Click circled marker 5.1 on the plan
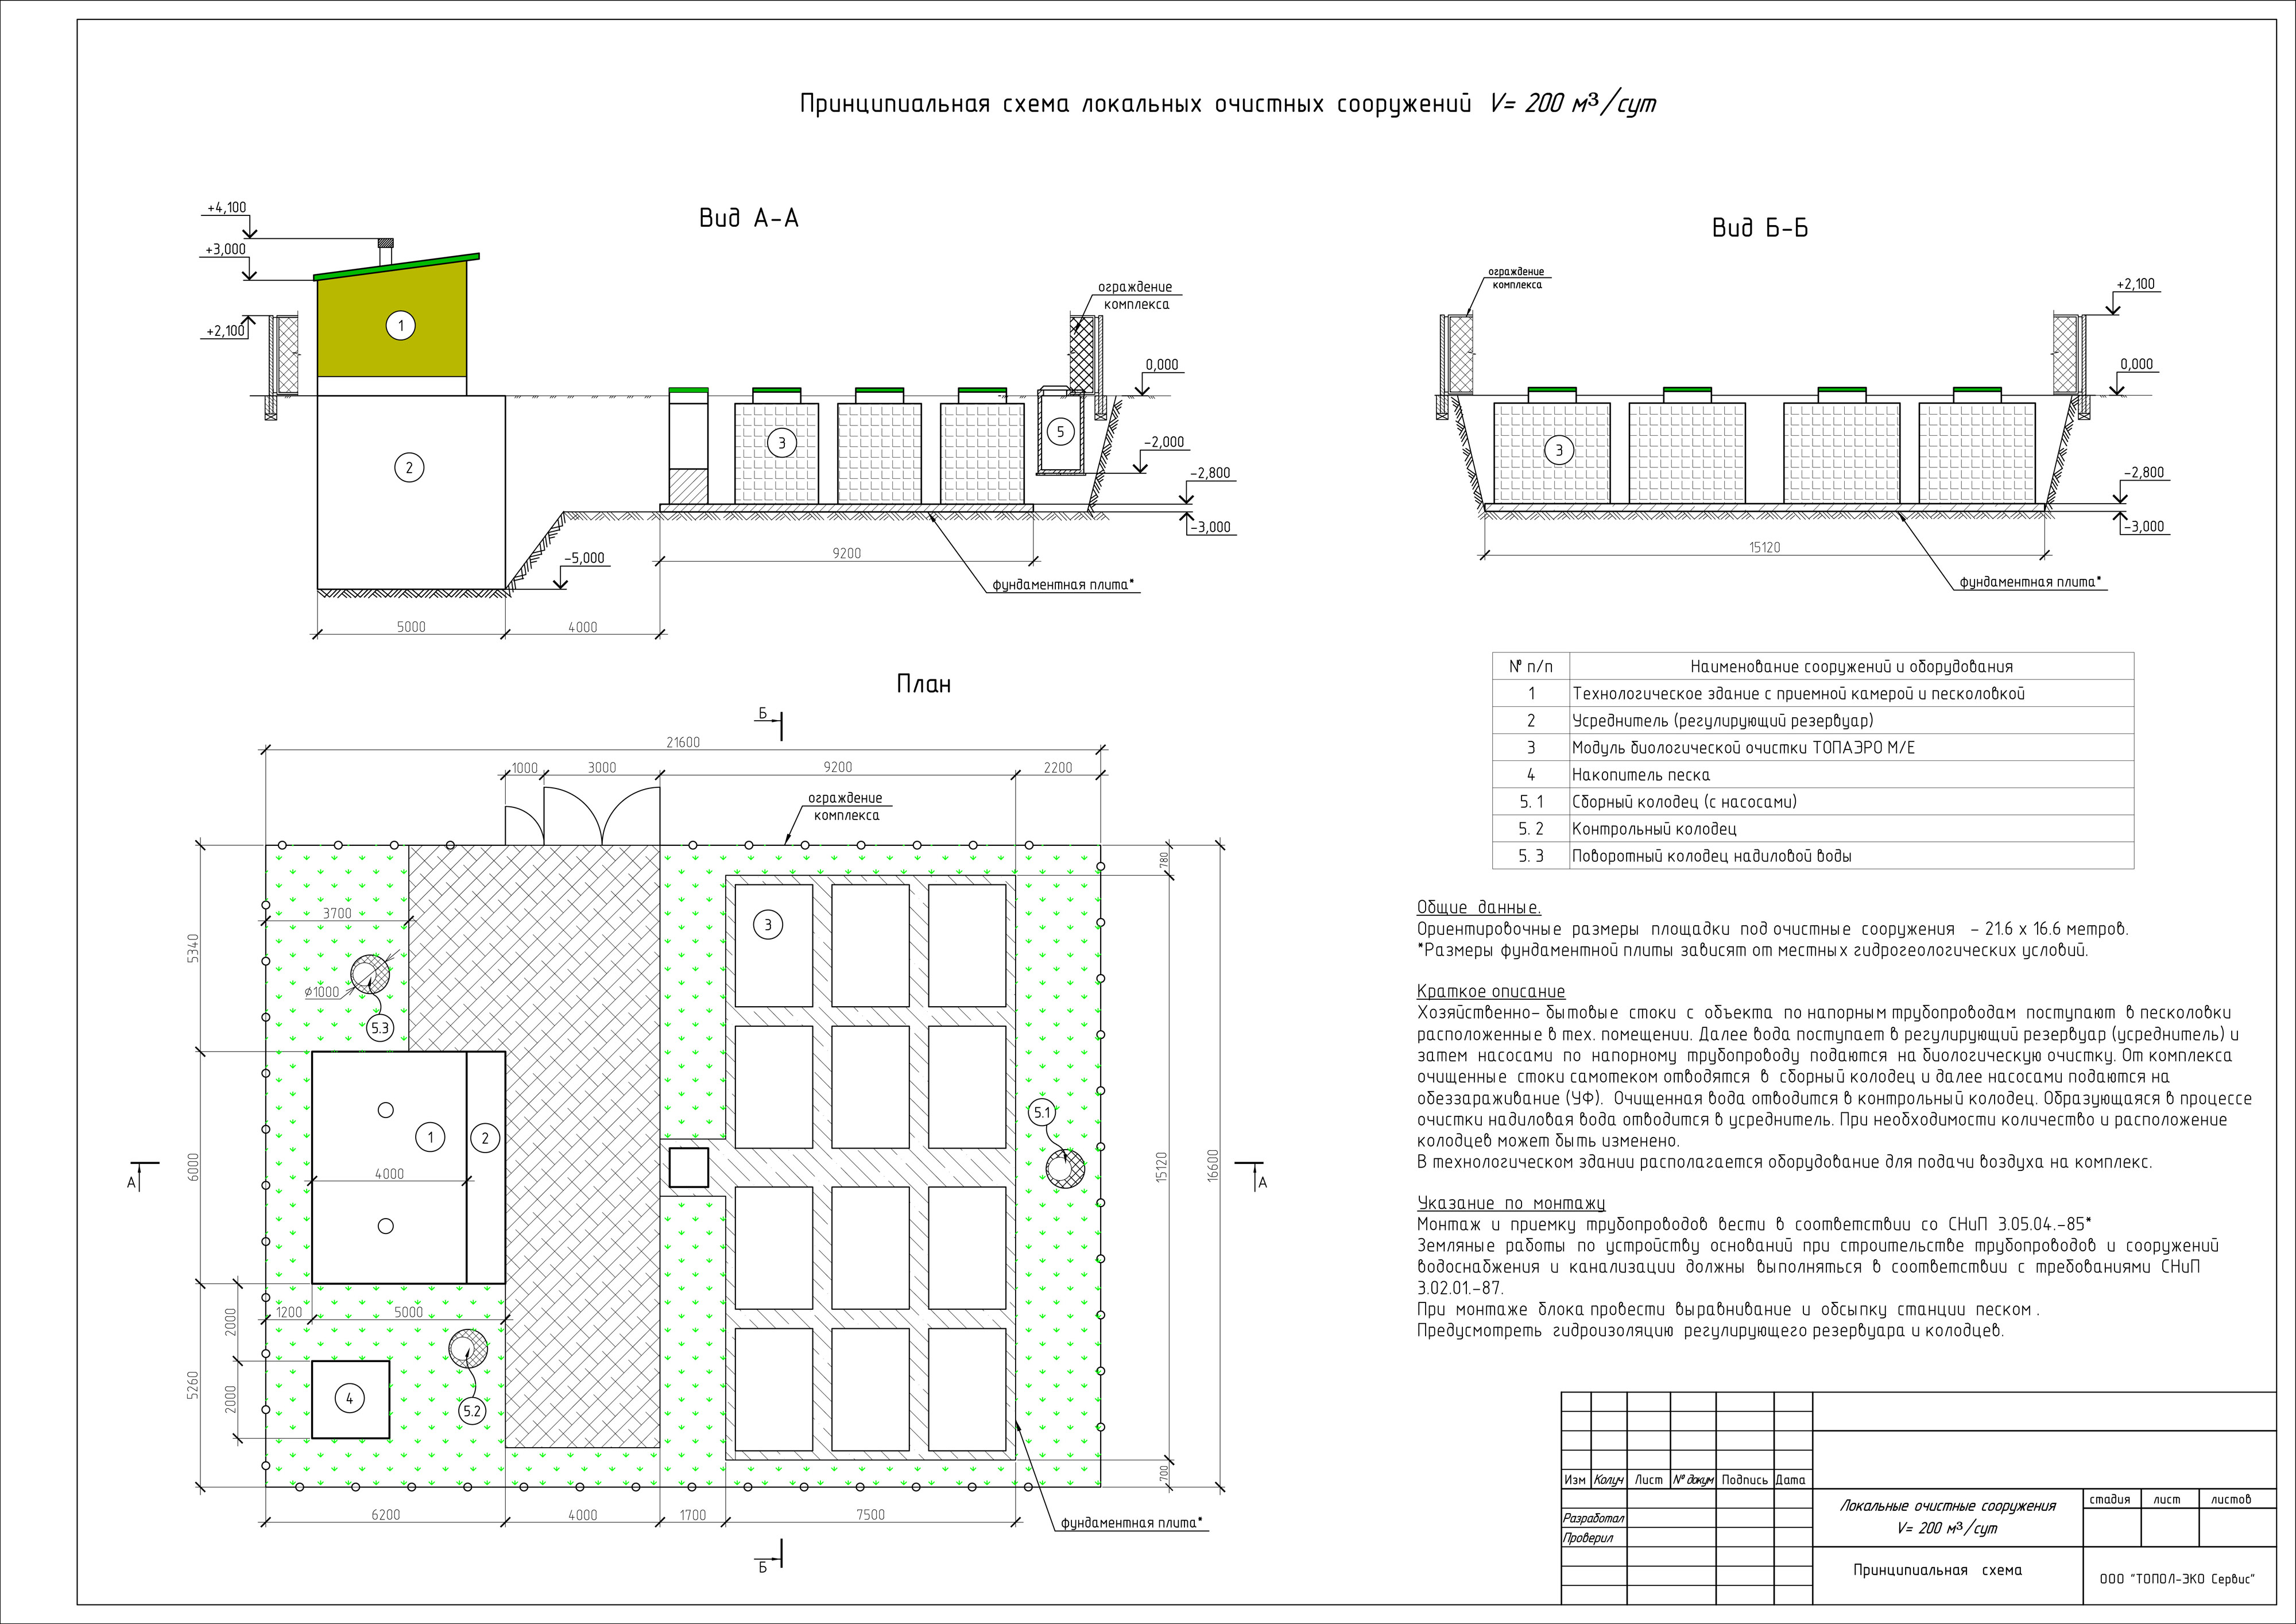The height and width of the screenshot is (1624, 2296). click(1042, 1112)
